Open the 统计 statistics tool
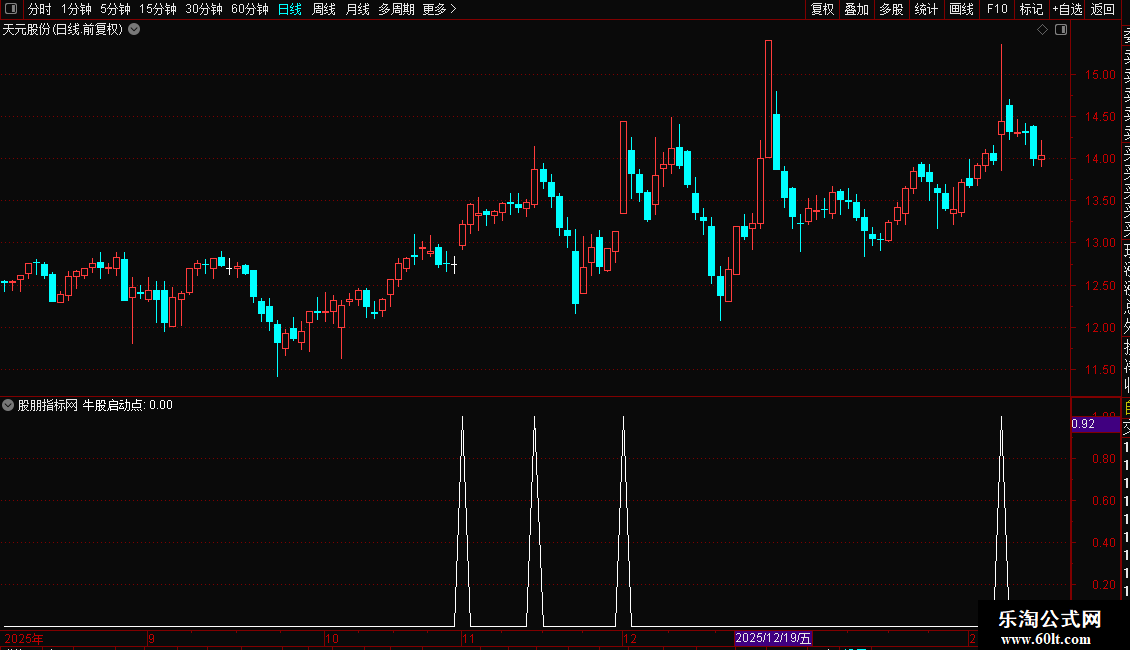 point(926,9)
